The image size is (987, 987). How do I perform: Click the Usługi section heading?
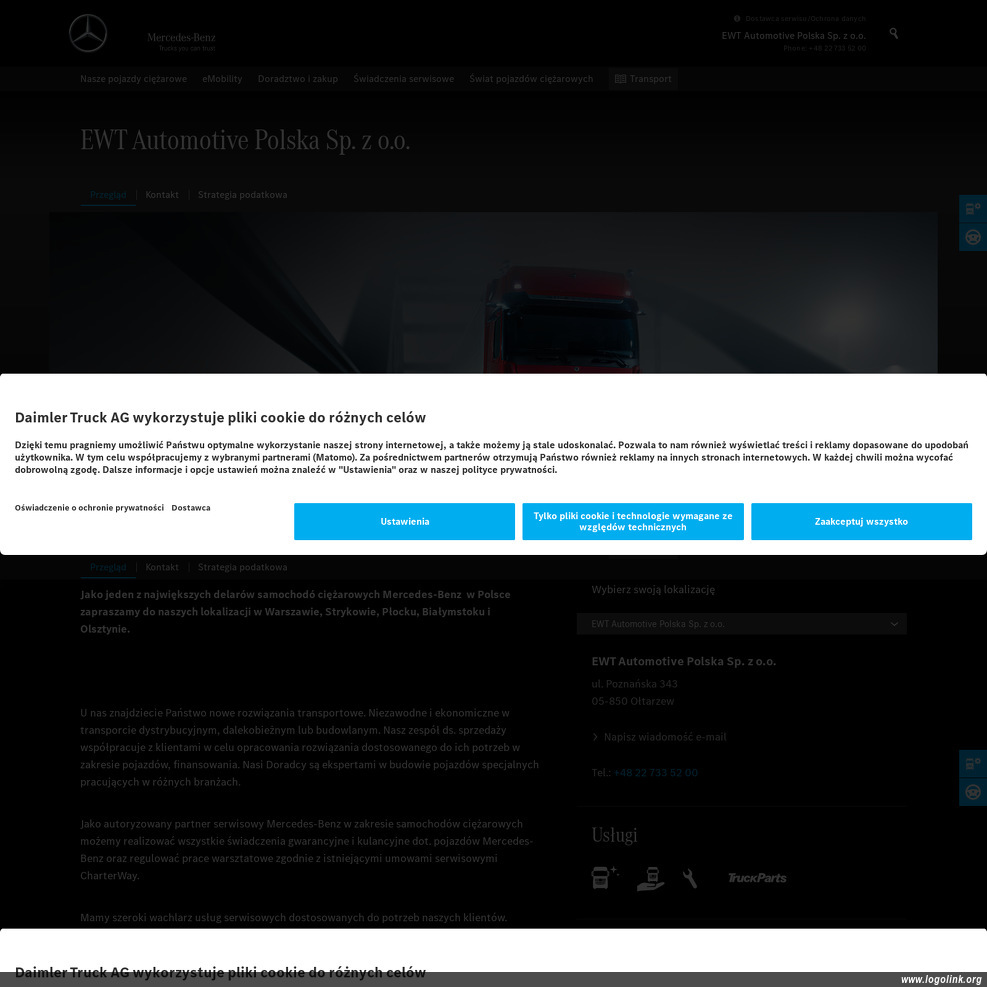pos(614,835)
